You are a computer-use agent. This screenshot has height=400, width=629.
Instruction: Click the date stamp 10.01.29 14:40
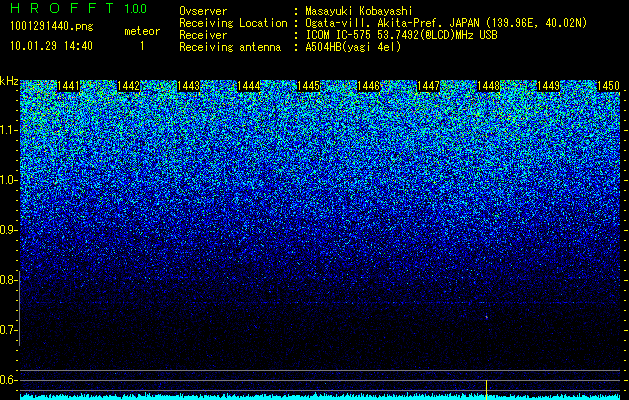pyautogui.click(x=51, y=46)
